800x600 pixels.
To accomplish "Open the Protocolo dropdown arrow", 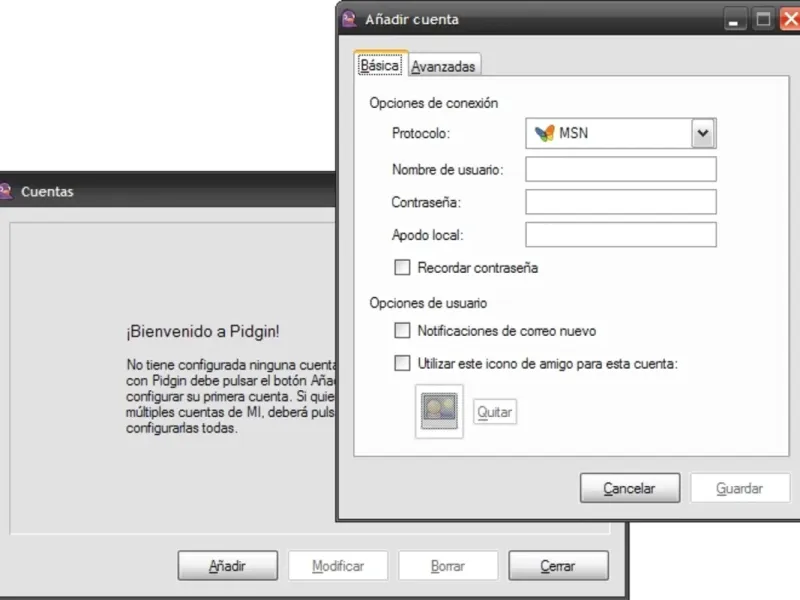I will tap(703, 133).
